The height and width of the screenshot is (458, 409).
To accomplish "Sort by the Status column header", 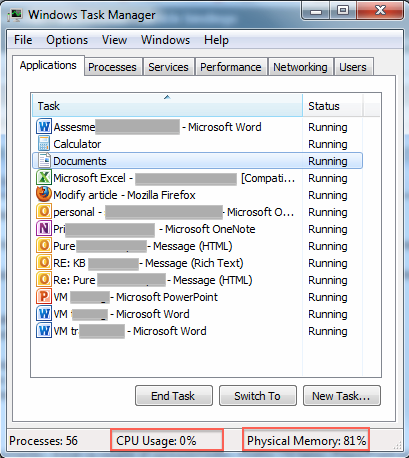I will pyautogui.click(x=333, y=106).
